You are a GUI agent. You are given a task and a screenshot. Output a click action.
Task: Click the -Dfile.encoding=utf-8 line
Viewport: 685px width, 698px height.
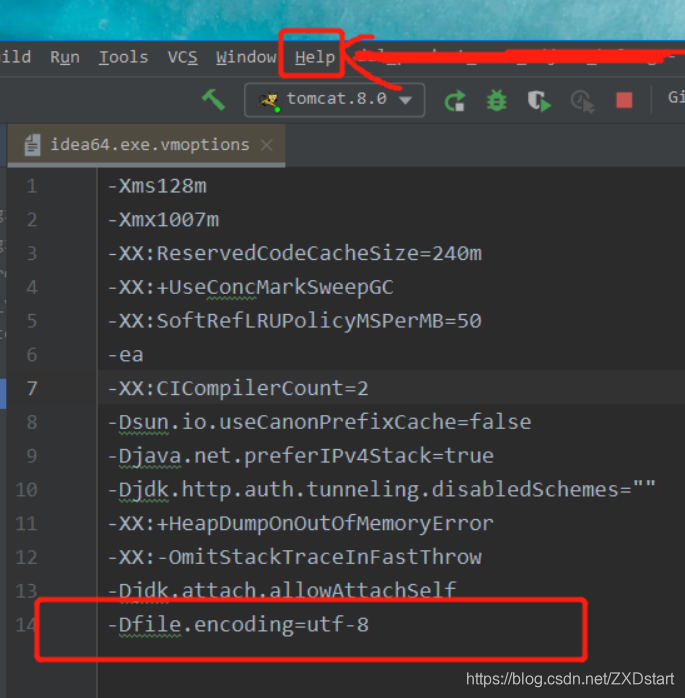pyautogui.click(x=238, y=625)
